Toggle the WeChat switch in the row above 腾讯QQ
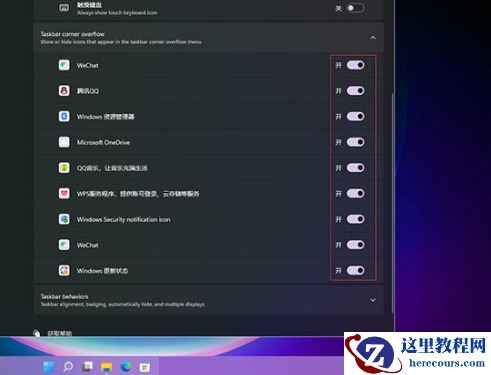 (355, 65)
